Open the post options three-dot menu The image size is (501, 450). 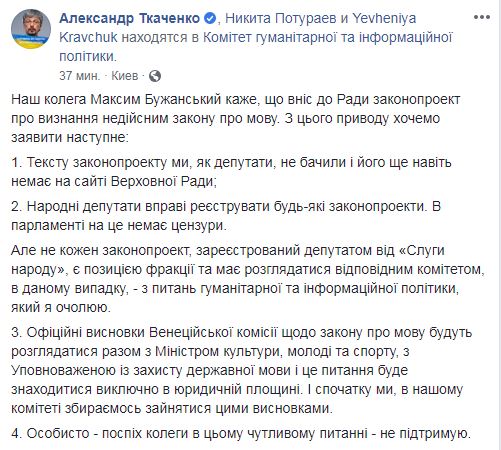pos(482,17)
